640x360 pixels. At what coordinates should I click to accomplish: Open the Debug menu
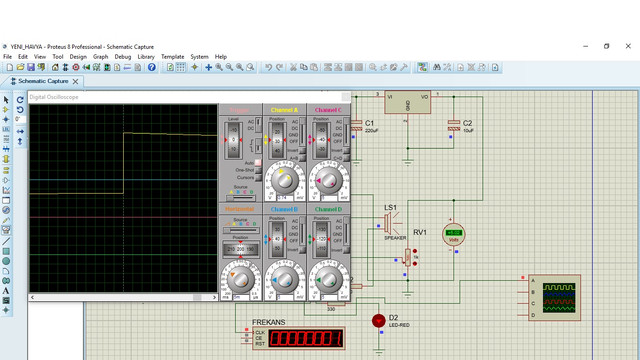click(122, 57)
